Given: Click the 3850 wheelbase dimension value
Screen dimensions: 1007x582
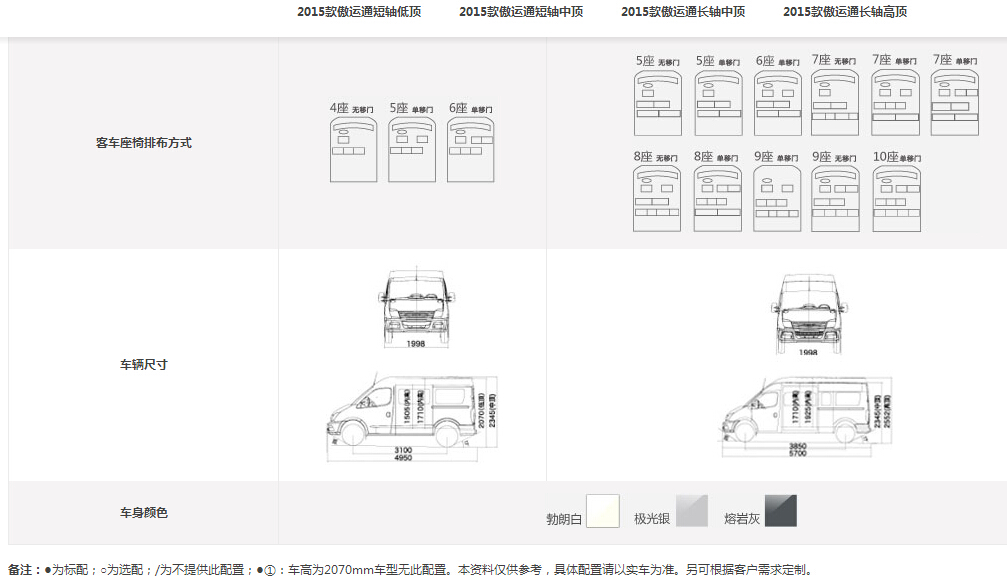Looking at the screenshot, I should click(x=798, y=446).
